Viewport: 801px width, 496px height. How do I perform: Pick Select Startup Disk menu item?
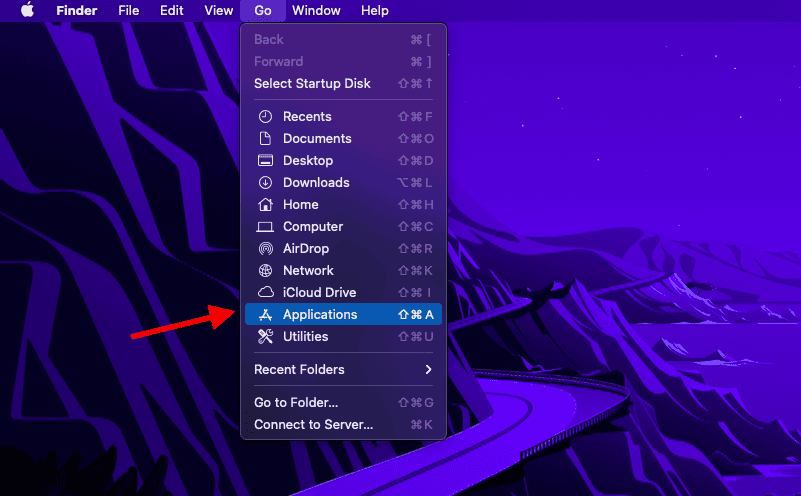[x=312, y=84]
